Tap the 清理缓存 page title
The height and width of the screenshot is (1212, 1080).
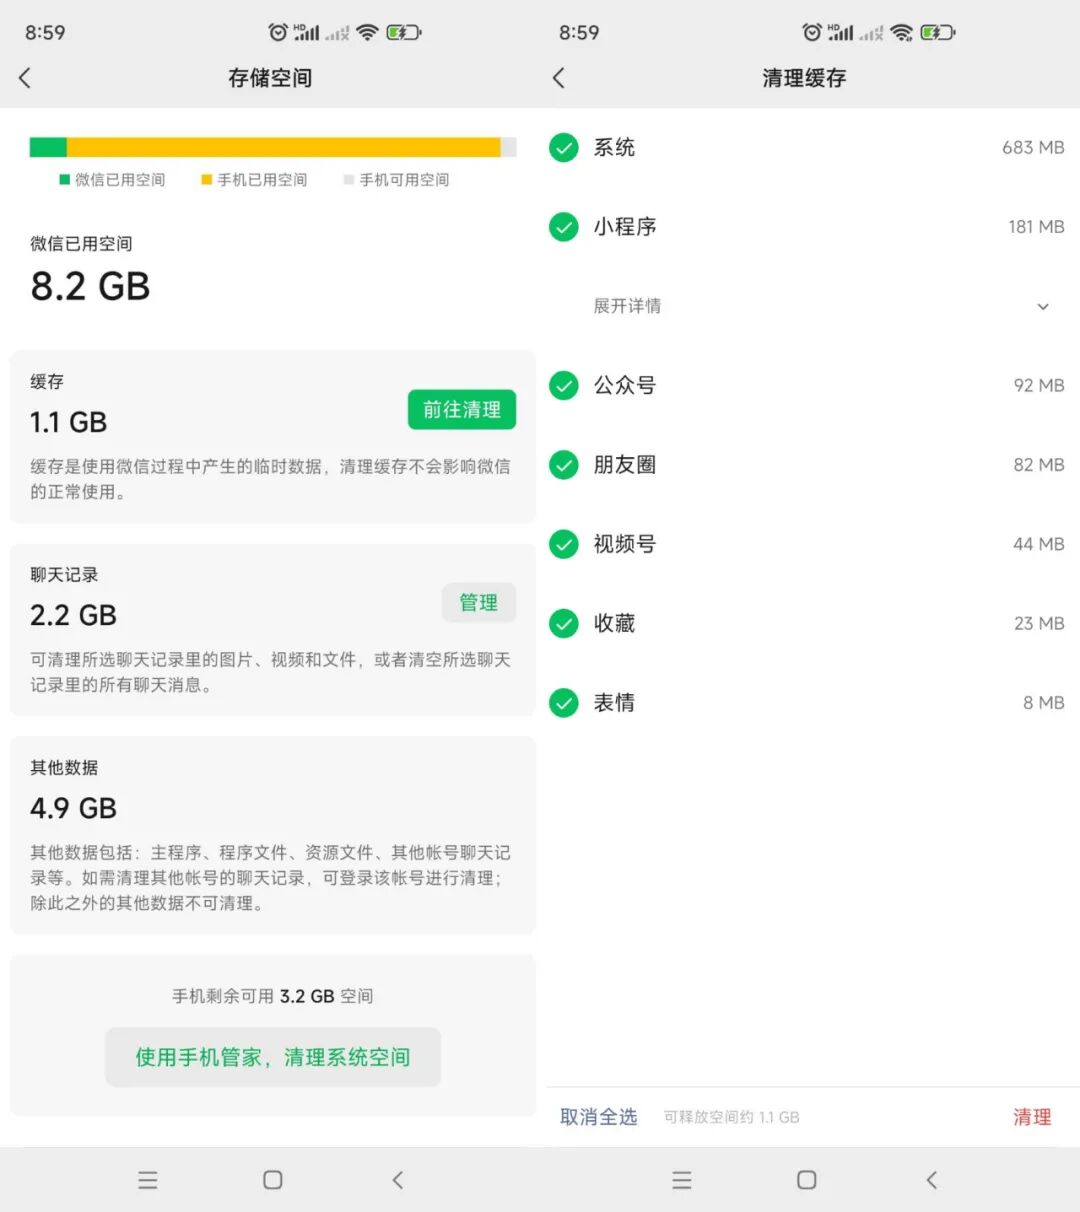(x=804, y=78)
